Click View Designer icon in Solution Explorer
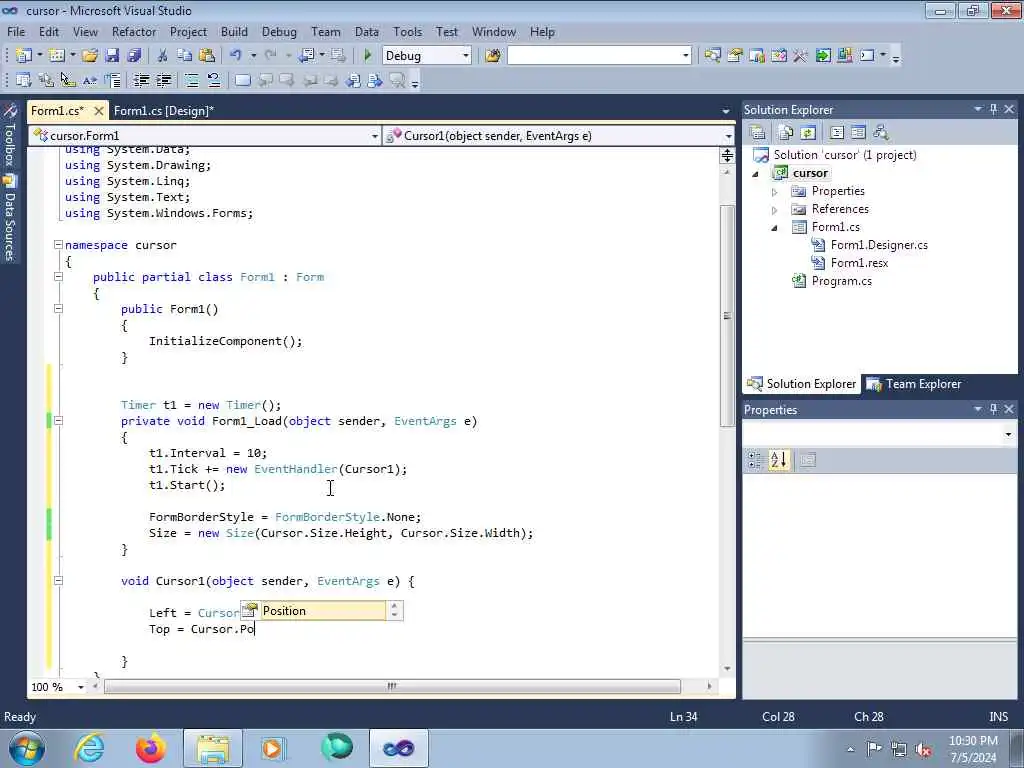 tap(858, 133)
